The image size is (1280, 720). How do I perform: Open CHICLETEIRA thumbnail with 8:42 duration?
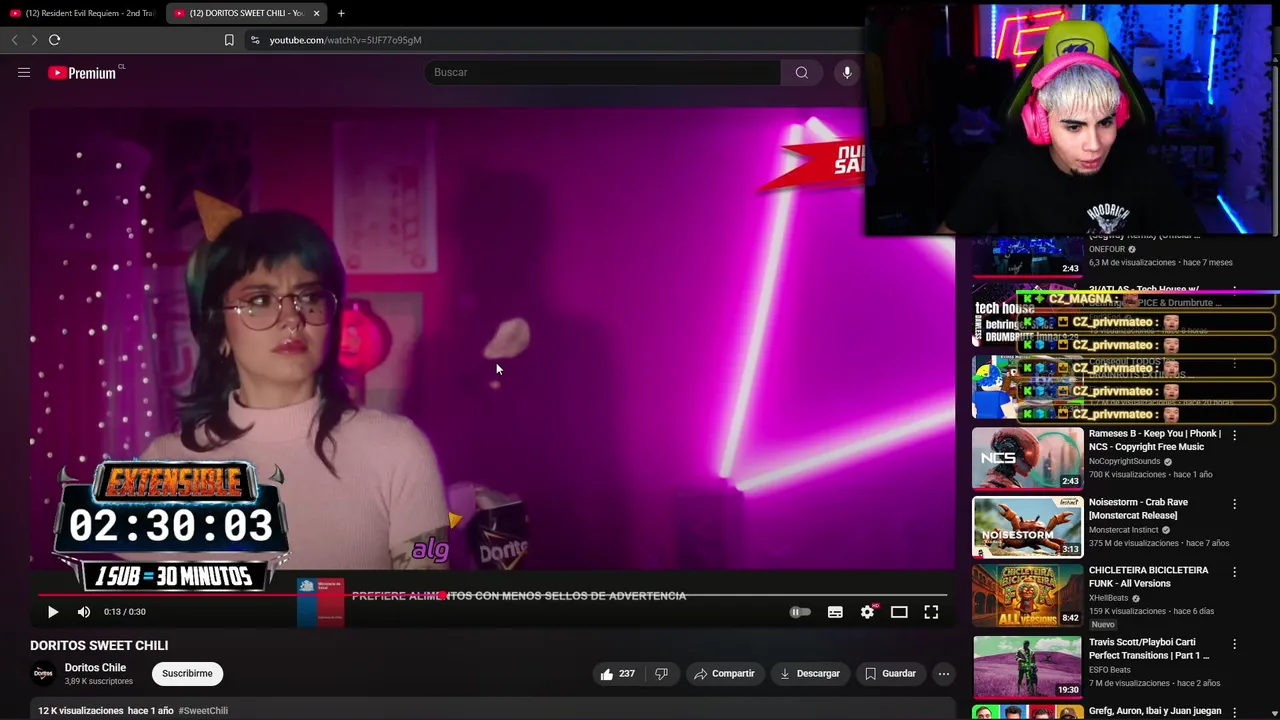coord(1027,595)
